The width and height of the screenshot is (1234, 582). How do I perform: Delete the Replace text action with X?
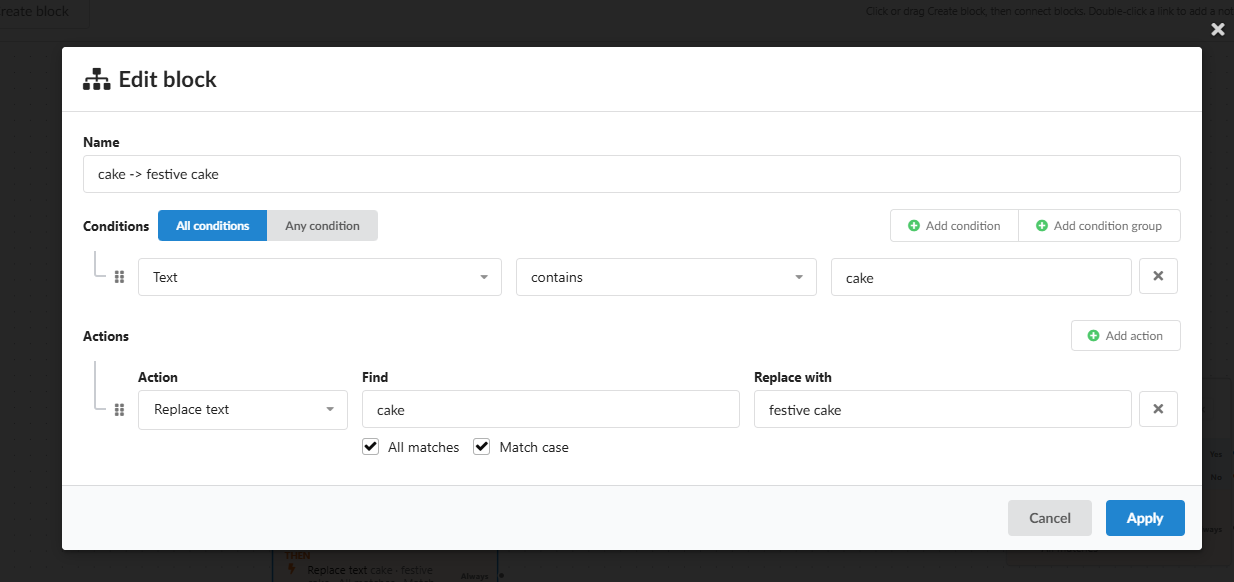coord(1158,409)
